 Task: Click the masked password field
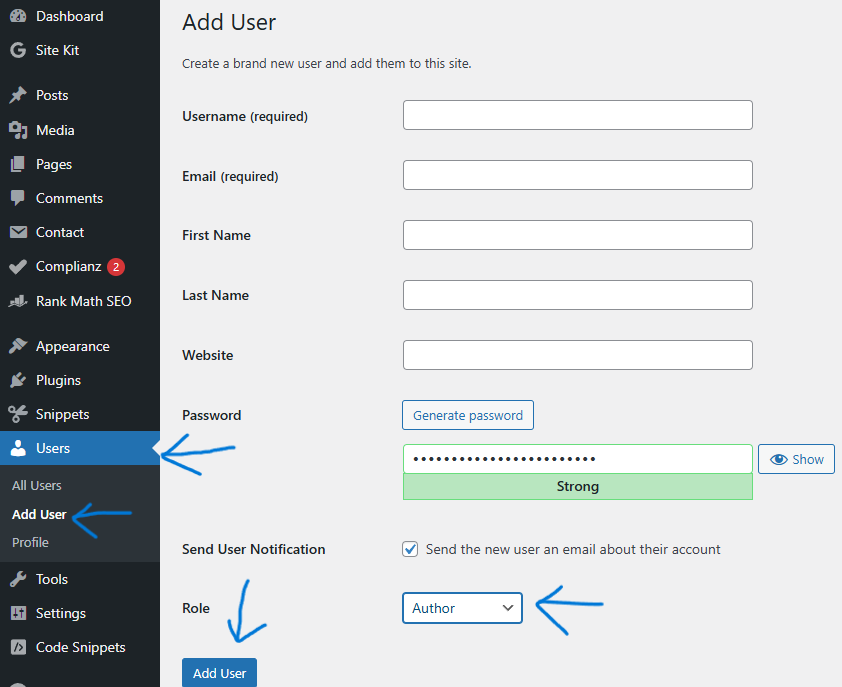coord(577,459)
